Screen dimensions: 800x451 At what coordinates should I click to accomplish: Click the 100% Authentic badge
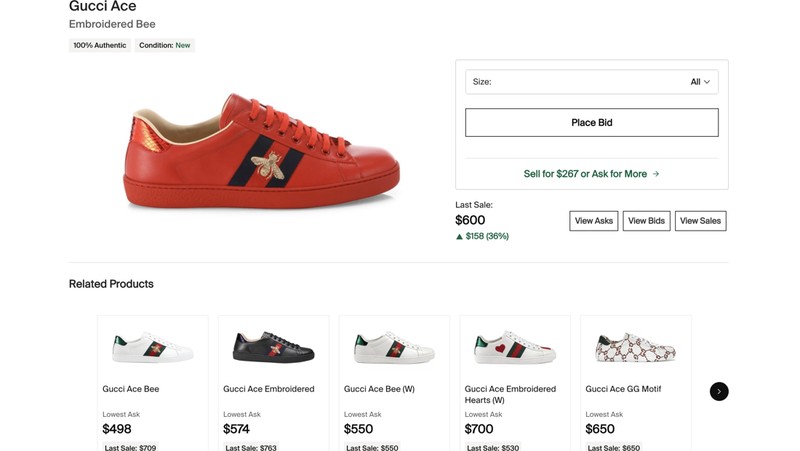click(99, 45)
